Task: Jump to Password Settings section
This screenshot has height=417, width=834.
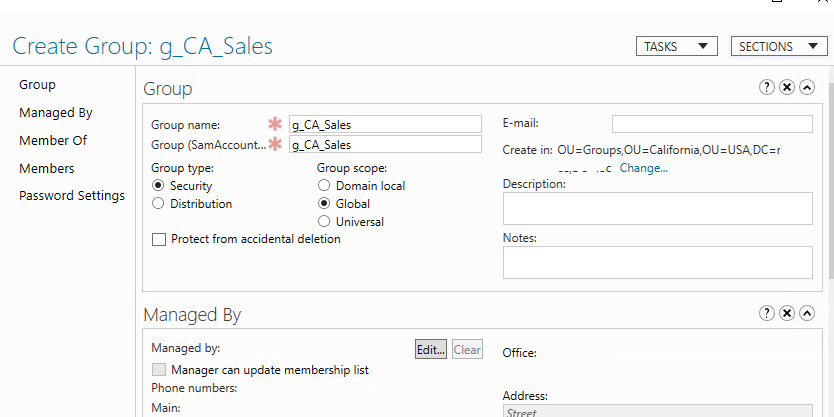Action: pyautogui.click(x=71, y=196)
